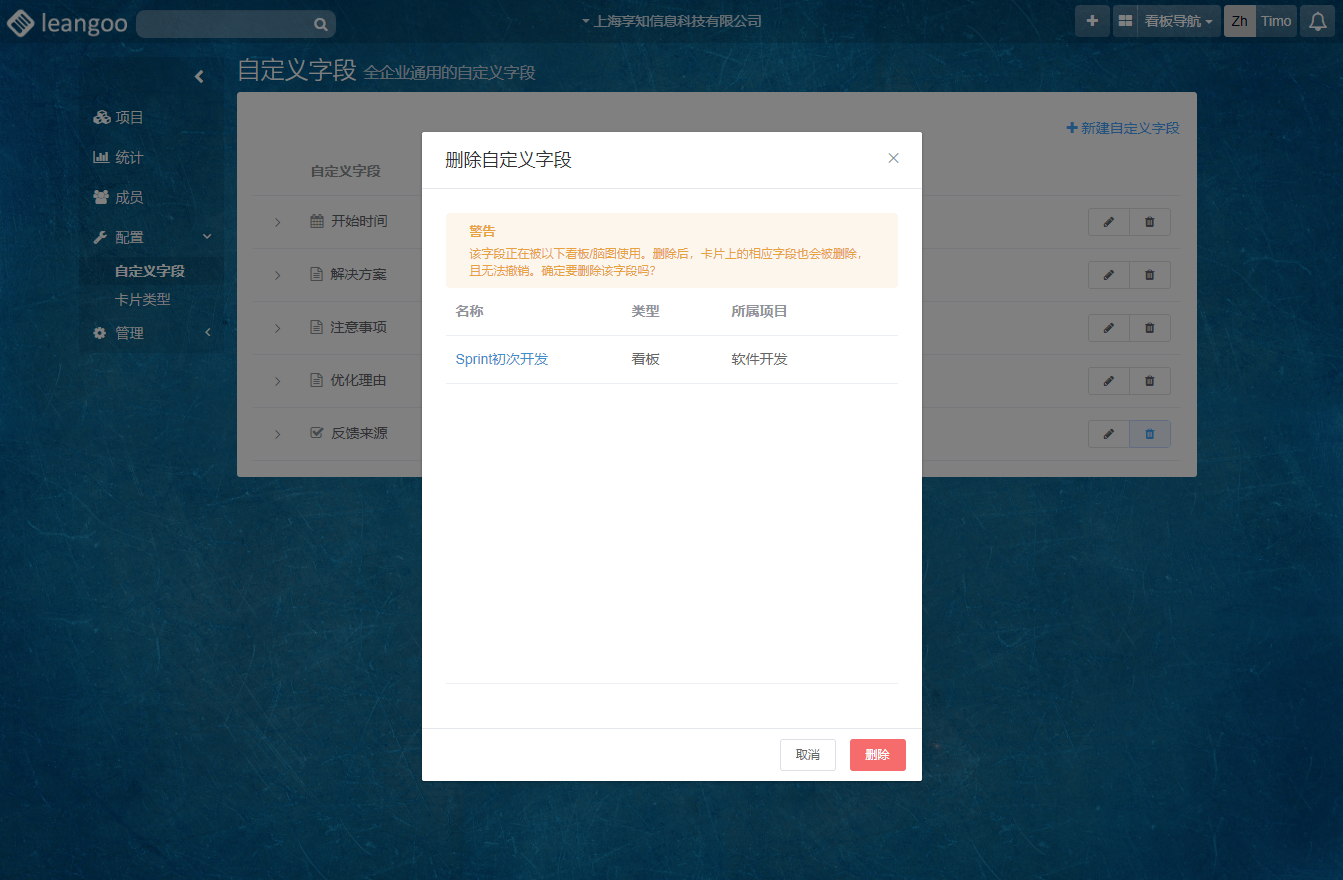Expand the 反馈来源 field row
The width and height of the screenshot is (1343, 880).
277,434
